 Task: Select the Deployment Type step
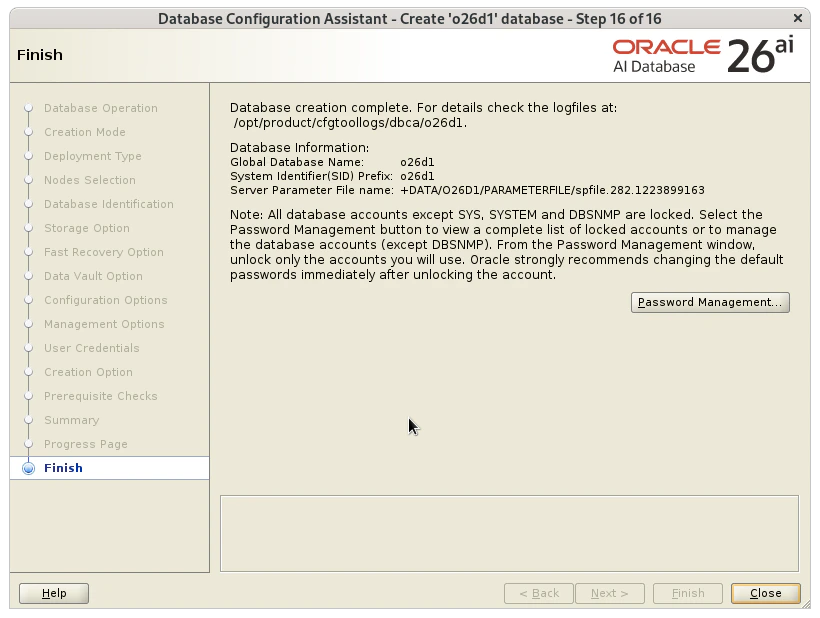coord(93,155)
